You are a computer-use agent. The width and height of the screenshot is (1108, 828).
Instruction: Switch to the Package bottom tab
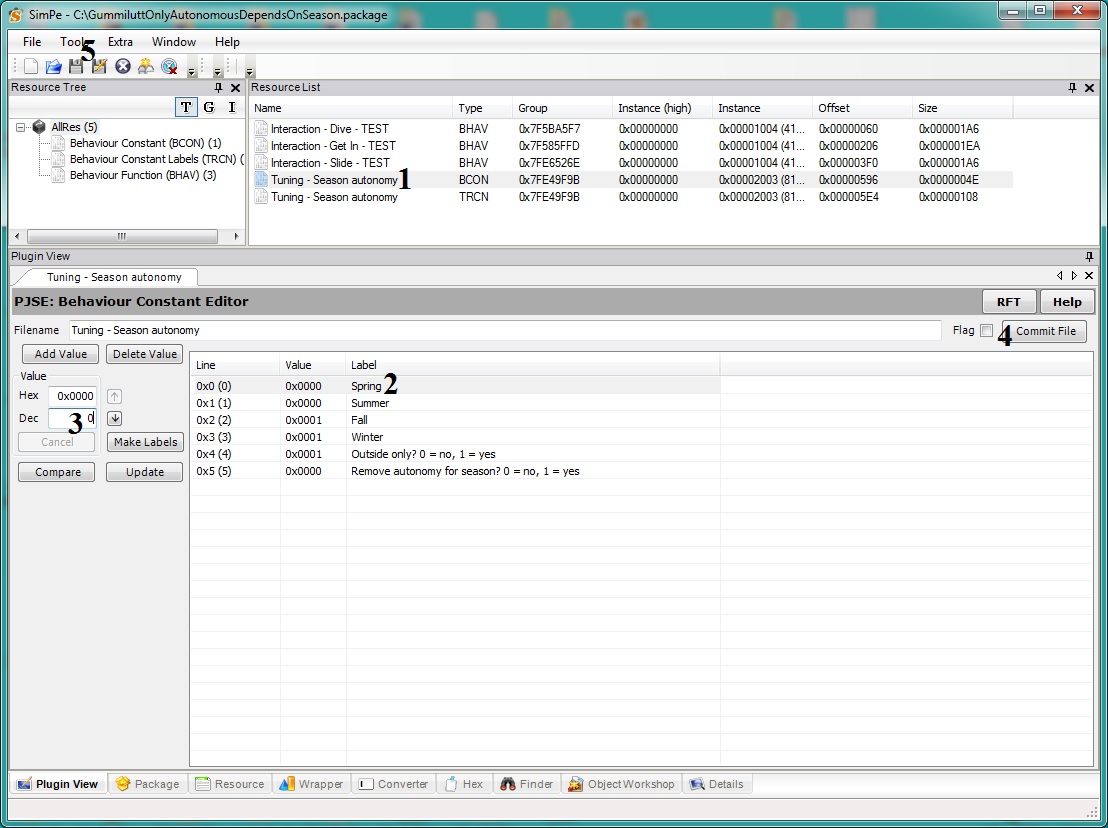(x=148, y=783)
